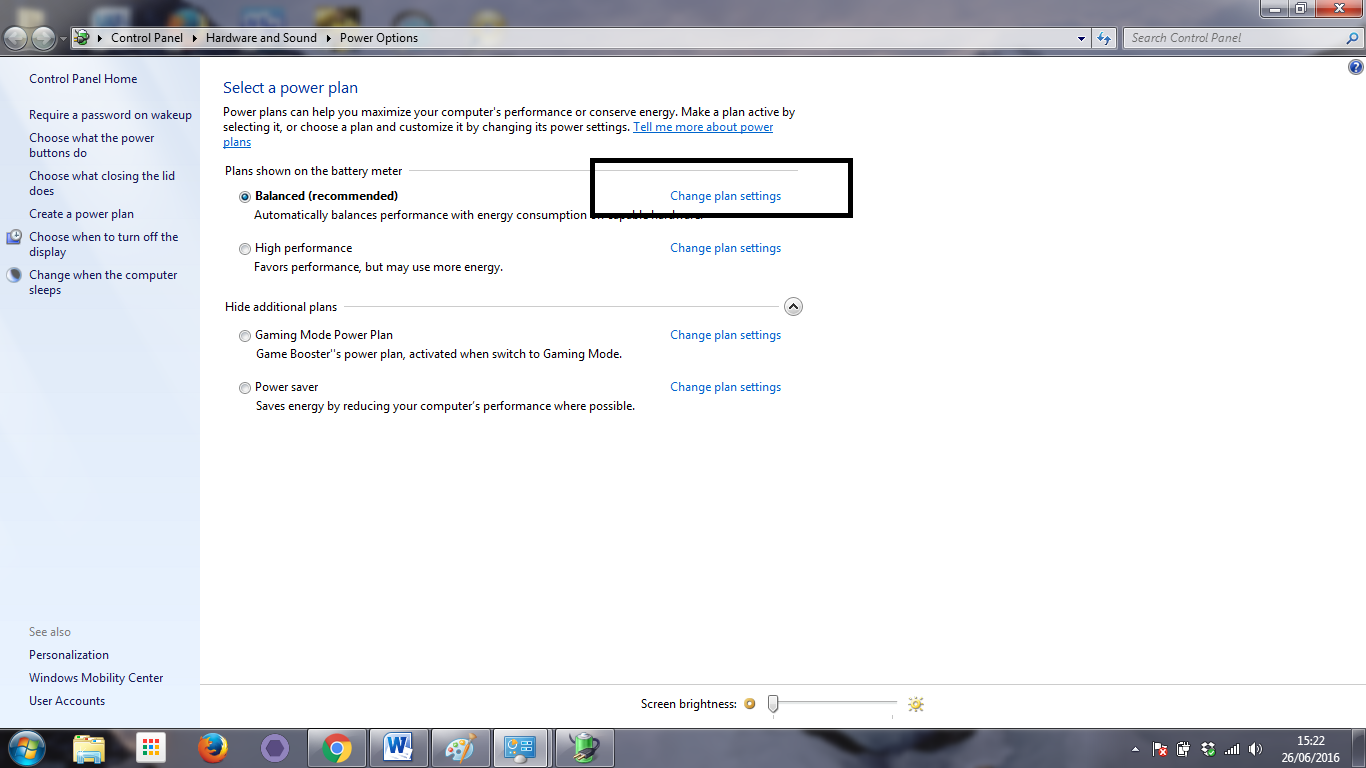Click the volume speaker tray icon

pyautogui.click(x=1256, y=749)
